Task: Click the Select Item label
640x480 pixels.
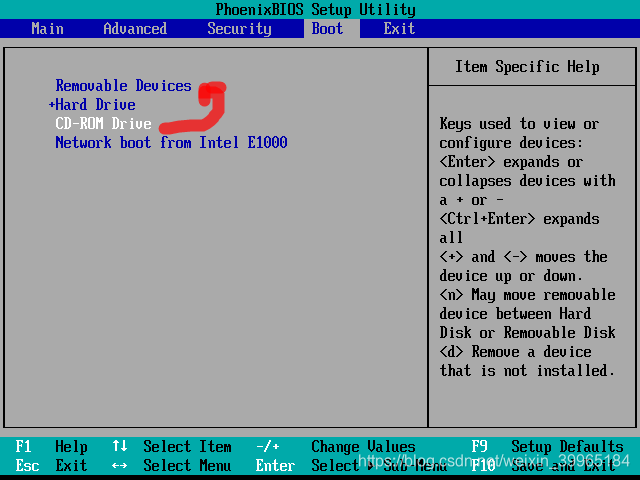Action: (x=187, y=447)
